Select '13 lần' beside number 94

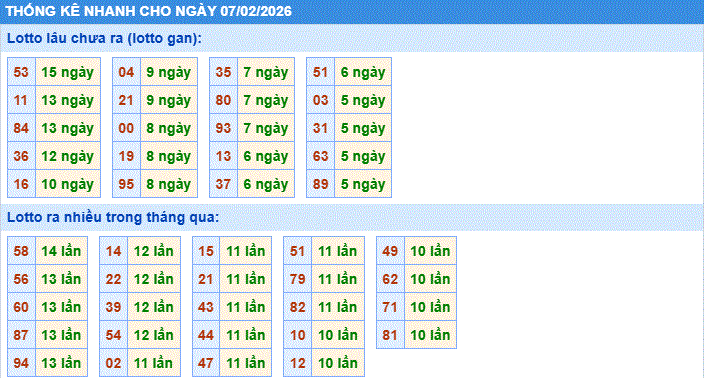(x=61, y=363)
